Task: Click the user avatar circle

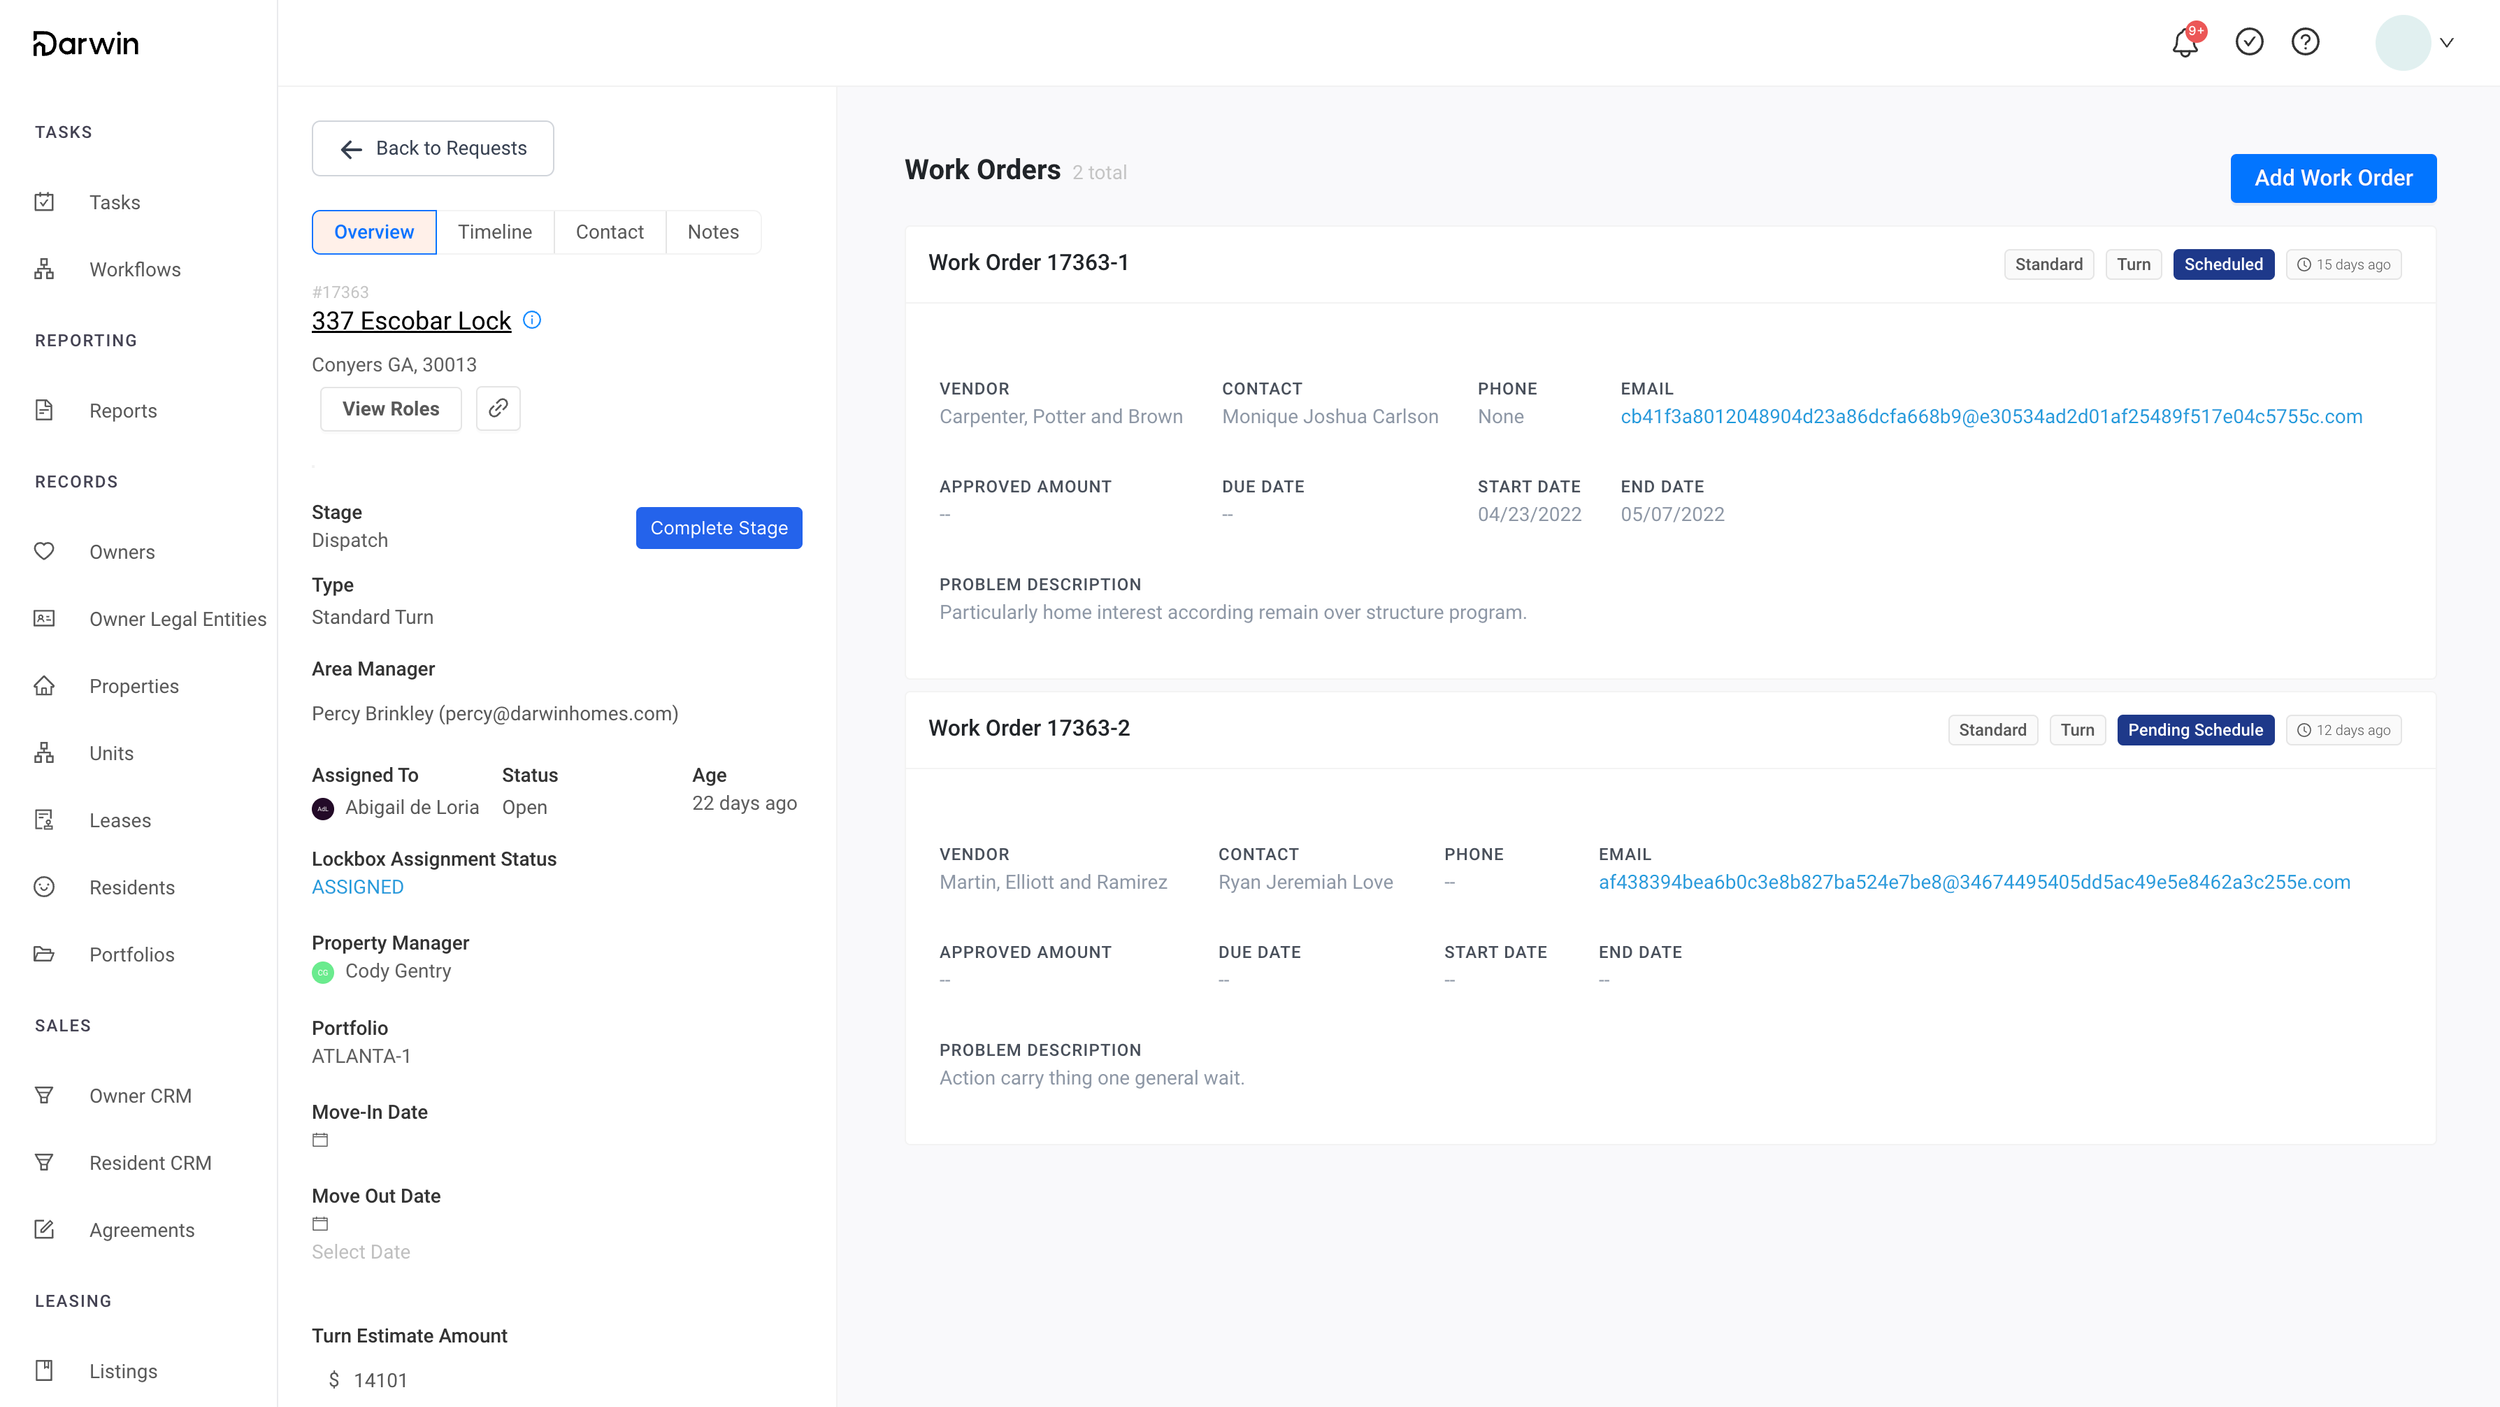Action: point(2403,42)
